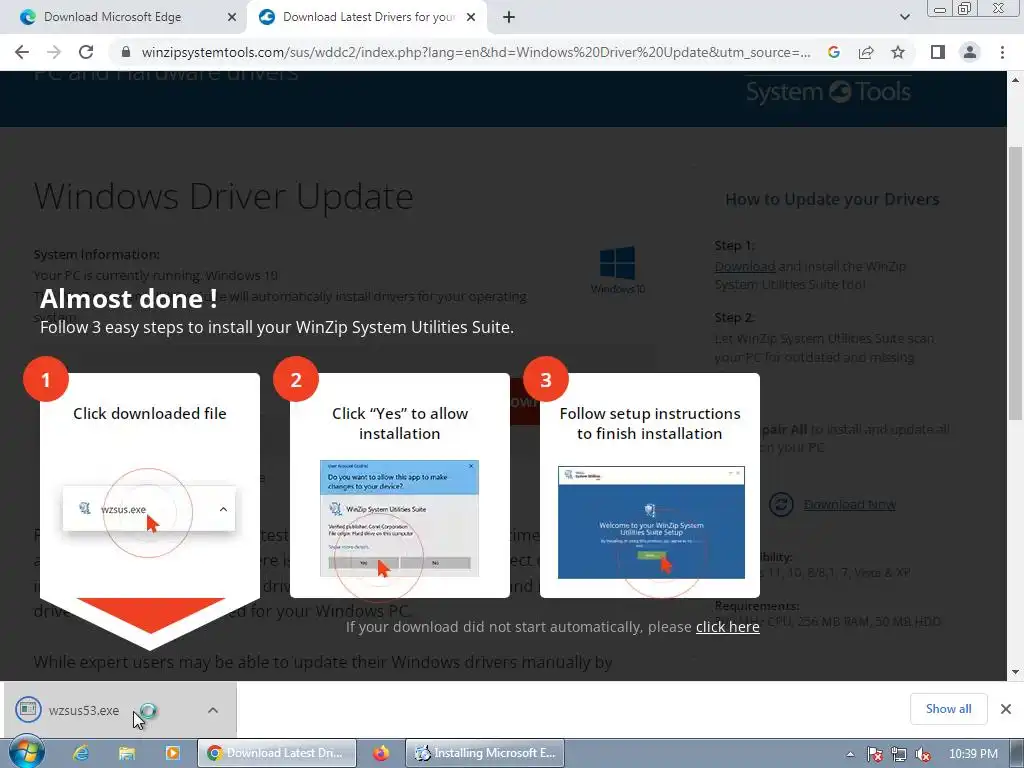
Task: Click the refresh icon beside Download Now
Action: click(781, 504)
